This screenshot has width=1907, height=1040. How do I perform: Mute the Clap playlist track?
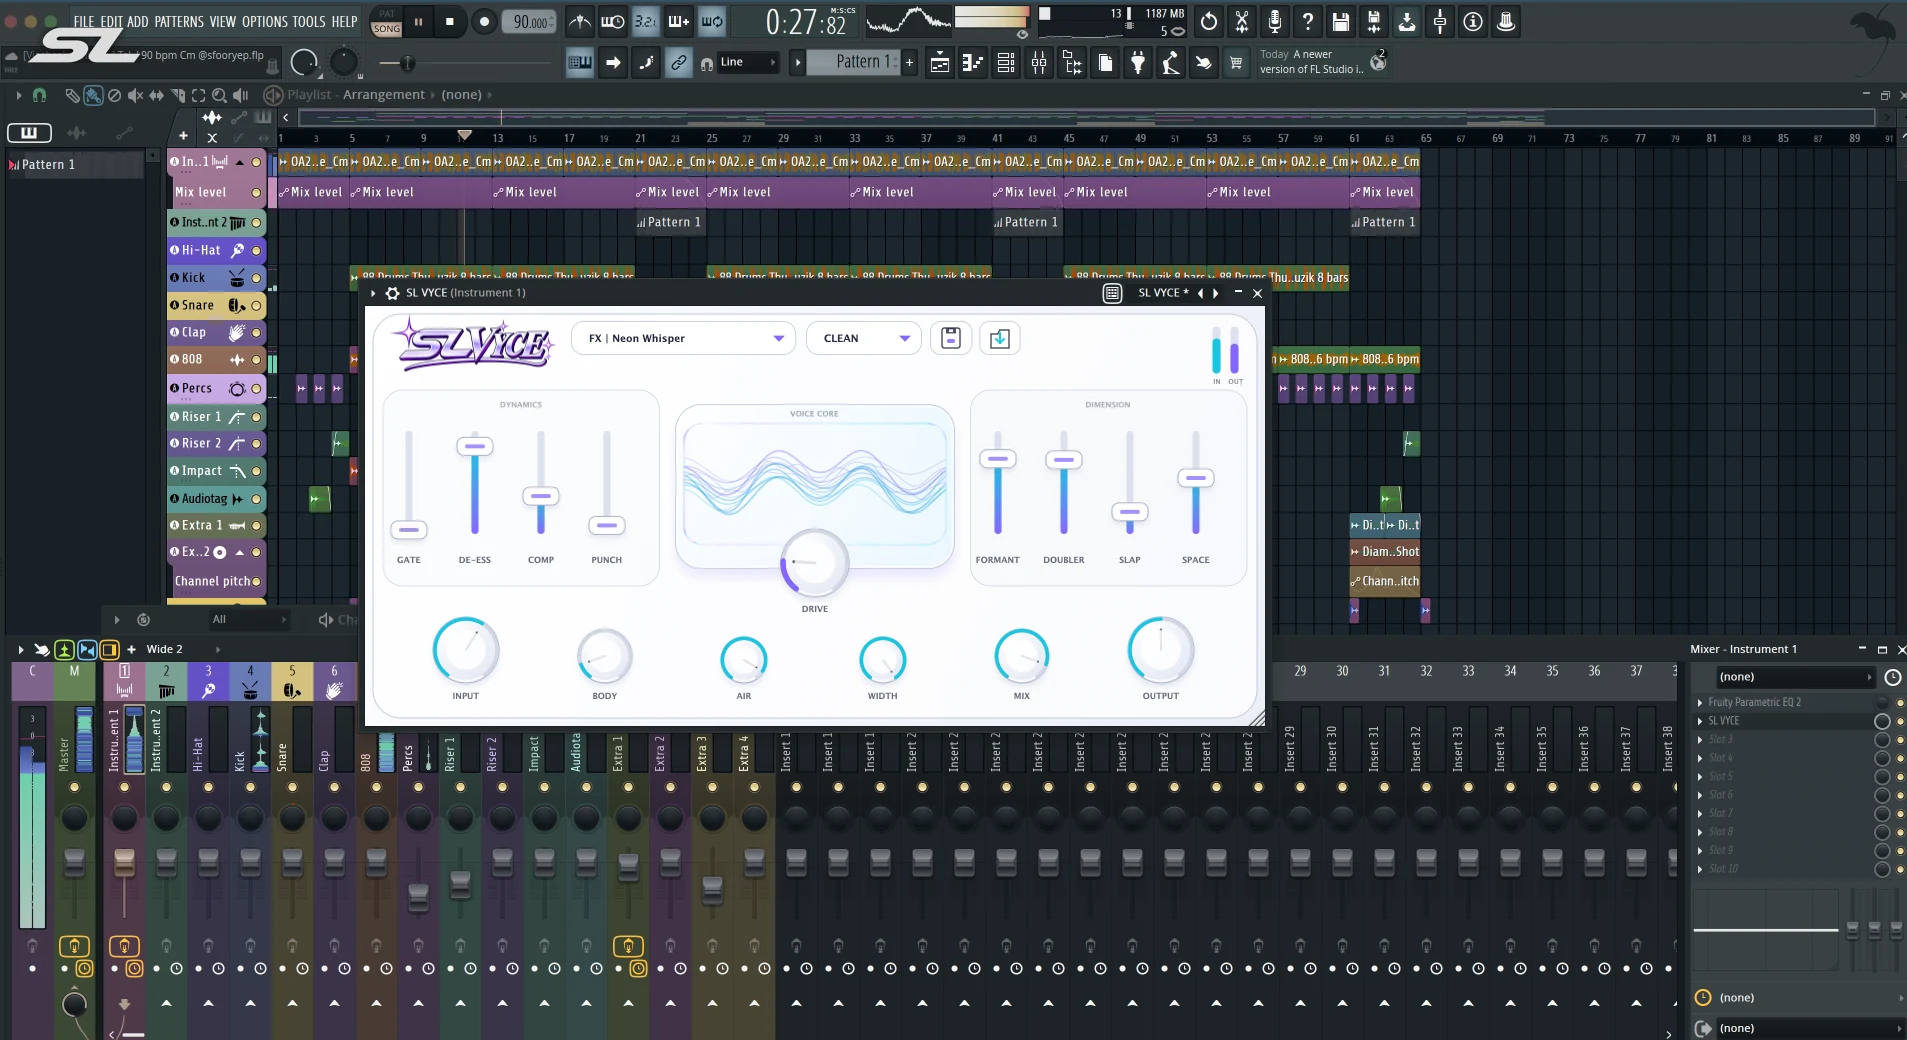point(256,332)
